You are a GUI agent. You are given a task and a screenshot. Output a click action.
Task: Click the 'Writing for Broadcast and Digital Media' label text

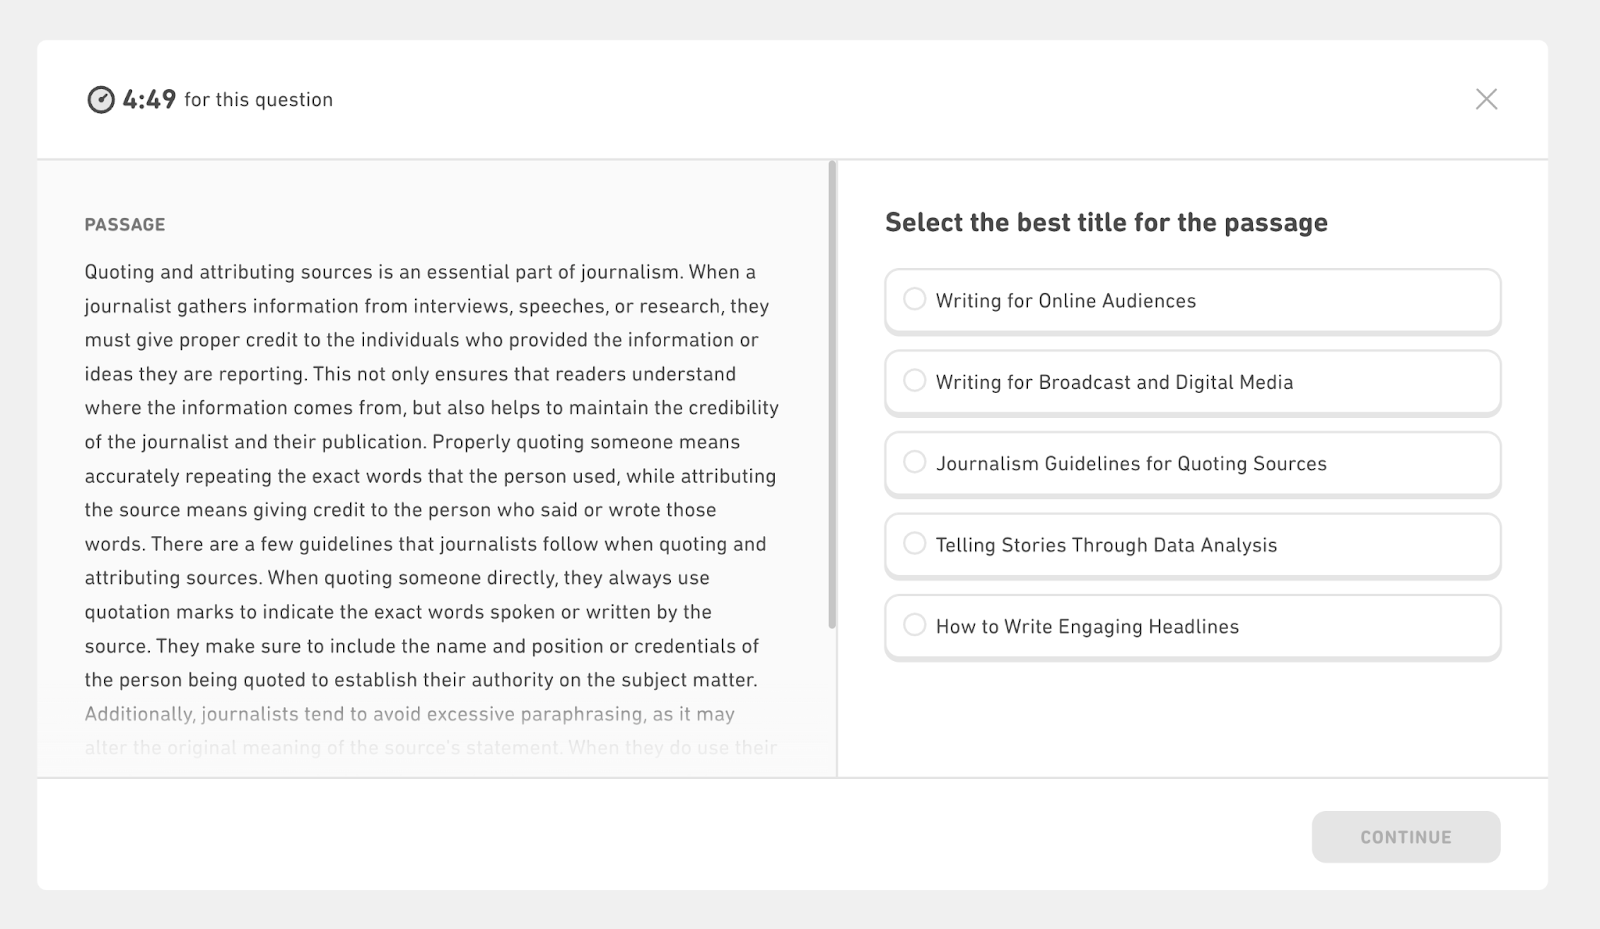1114,382
